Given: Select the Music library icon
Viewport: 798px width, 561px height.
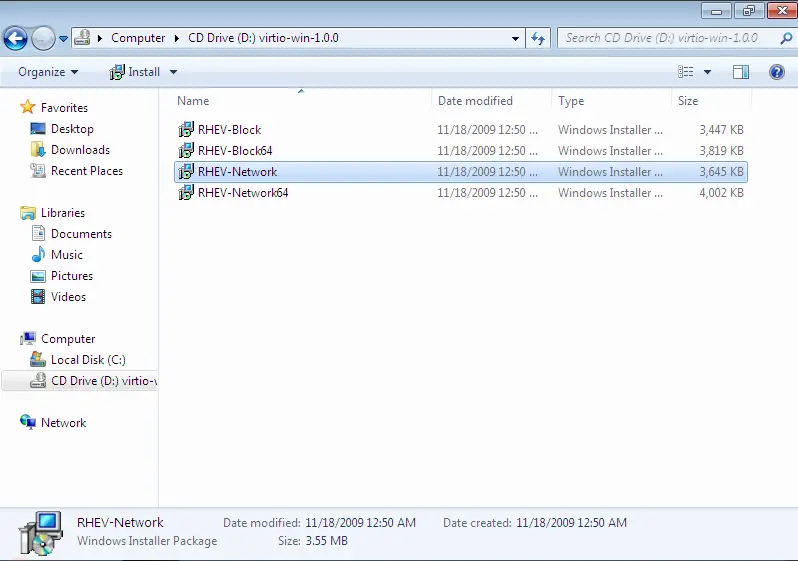Looking at the screenshot, I should 39,255.
